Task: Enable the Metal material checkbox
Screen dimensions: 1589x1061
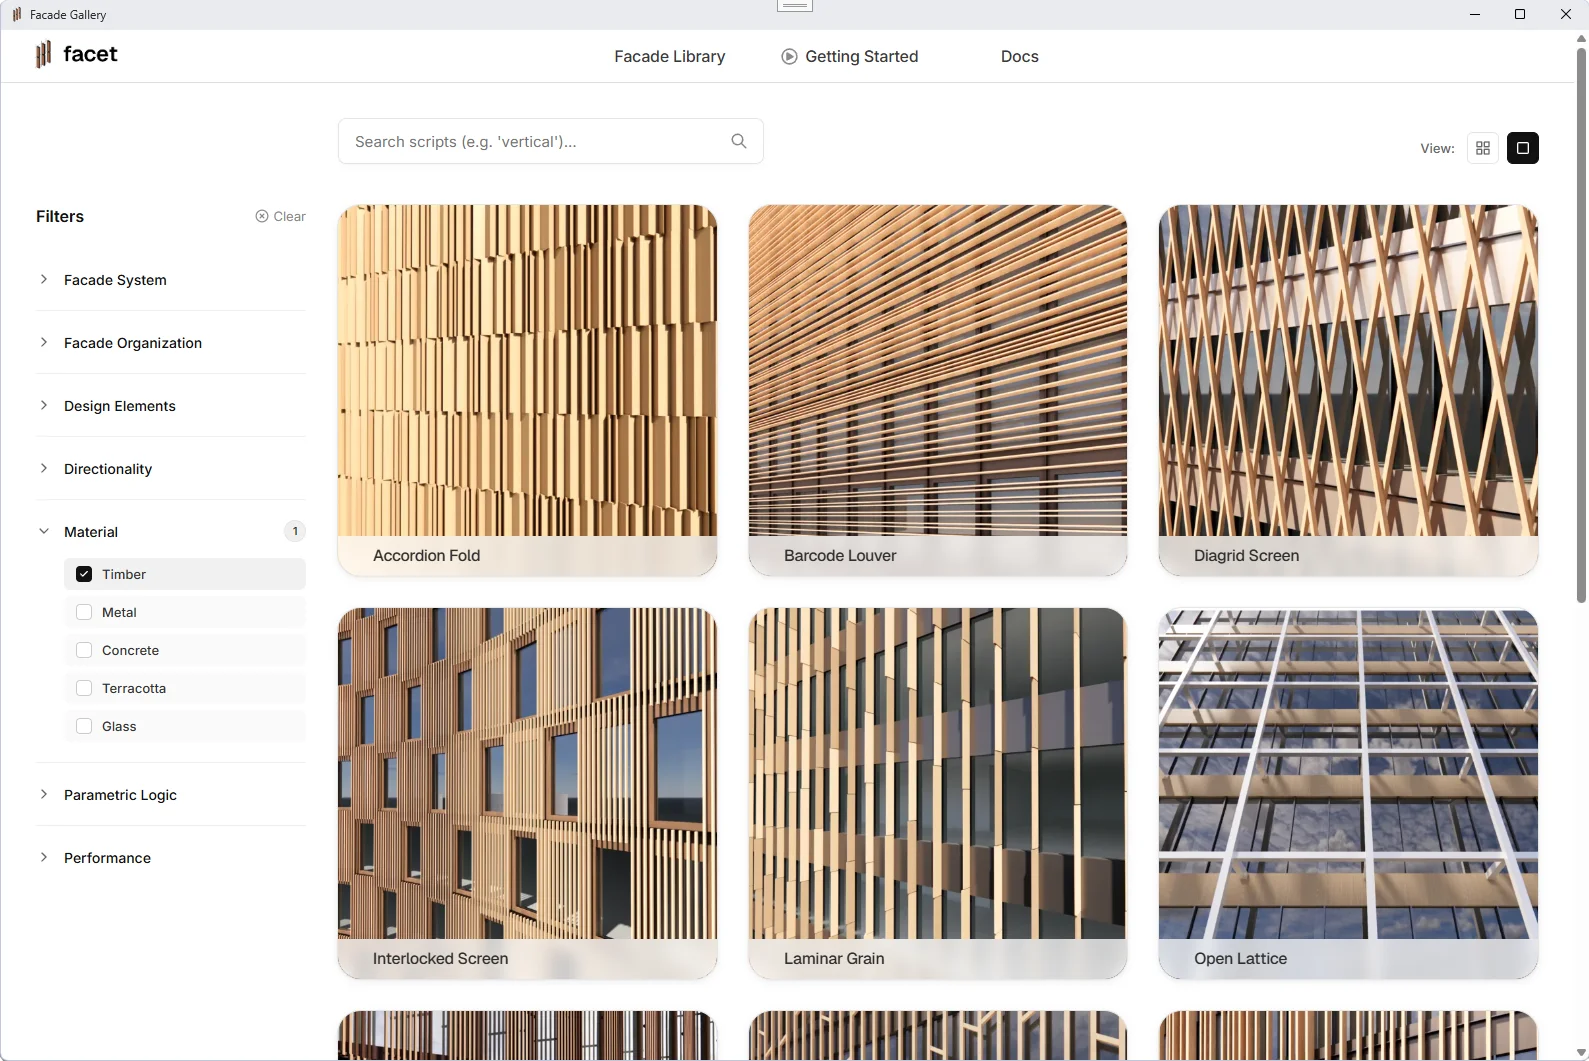Action: coord(84,612)
